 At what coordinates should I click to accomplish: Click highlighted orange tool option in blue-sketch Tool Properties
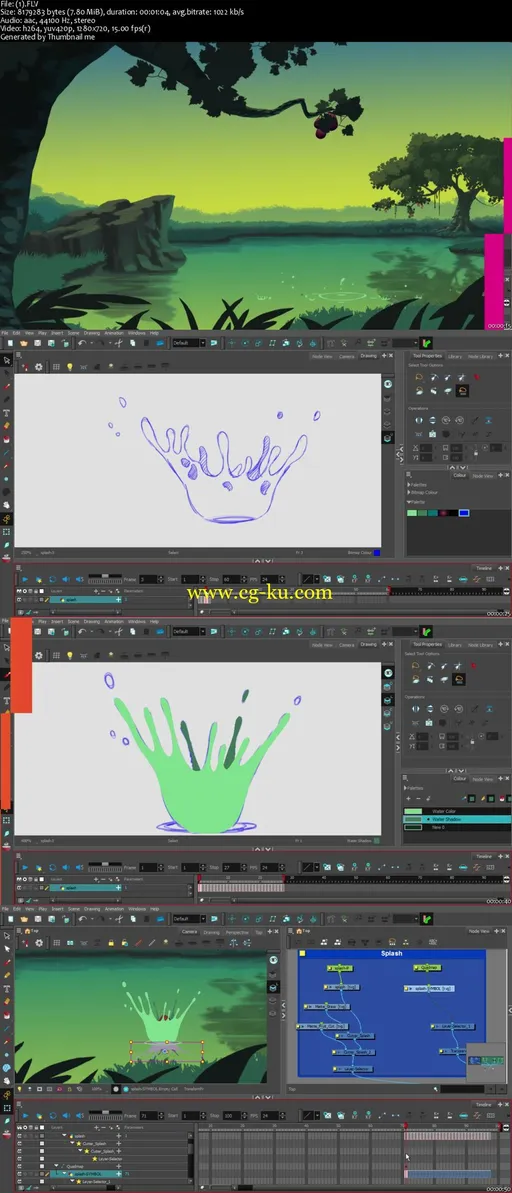(463, 390)
